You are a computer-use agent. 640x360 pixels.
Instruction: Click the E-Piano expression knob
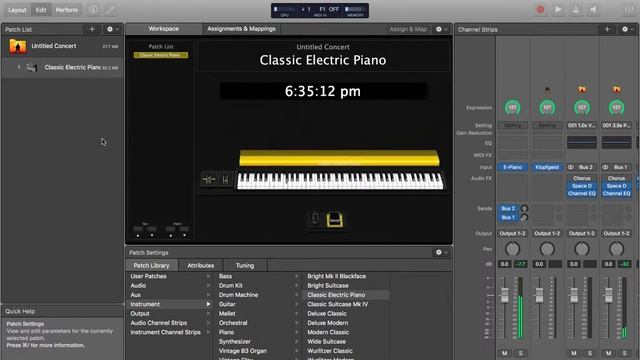512,108
